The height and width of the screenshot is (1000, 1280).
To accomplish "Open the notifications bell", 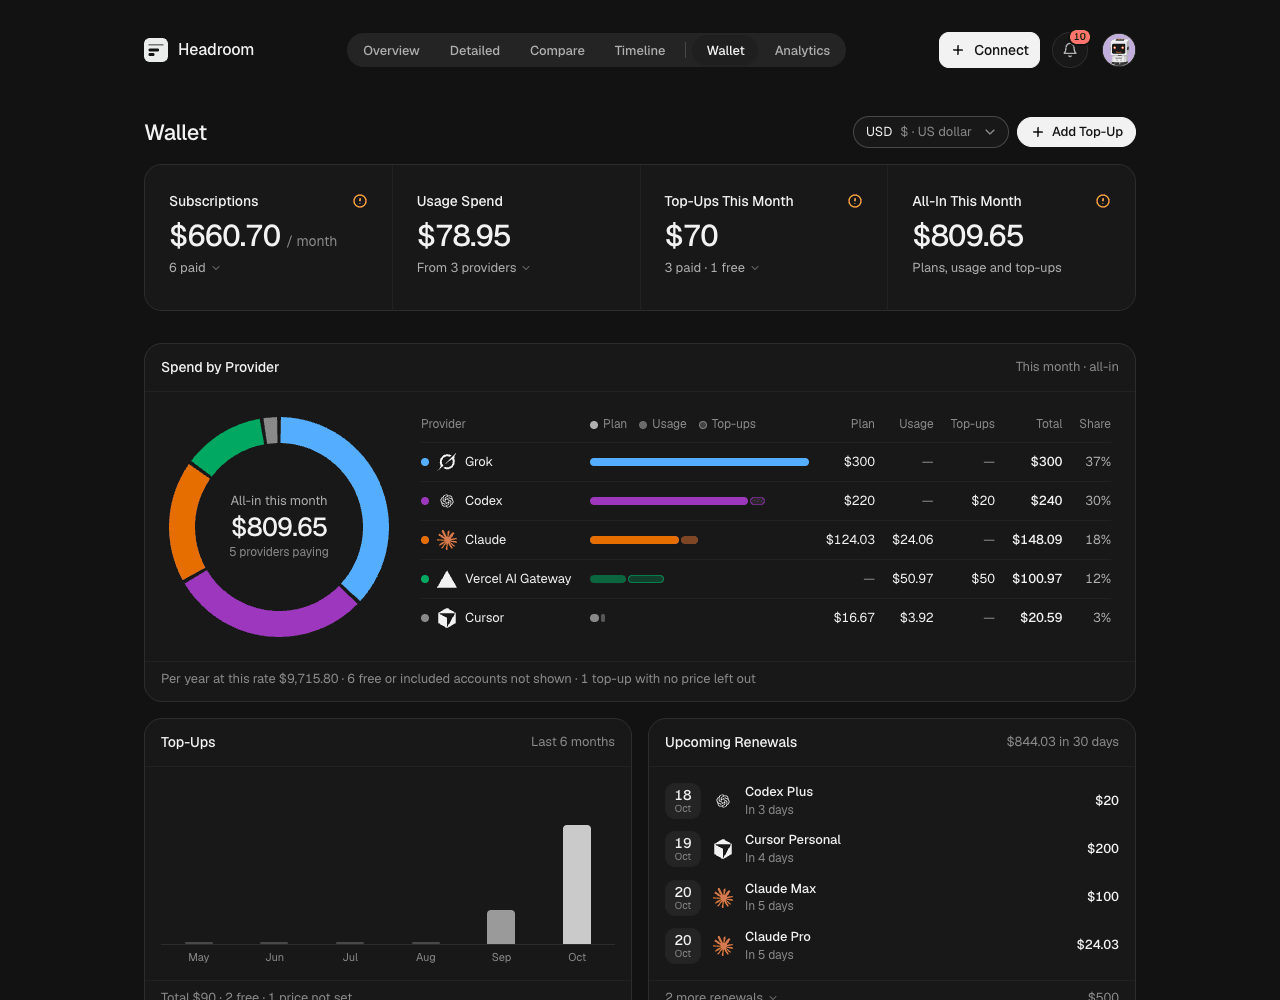I will (x=1070, y=50).
